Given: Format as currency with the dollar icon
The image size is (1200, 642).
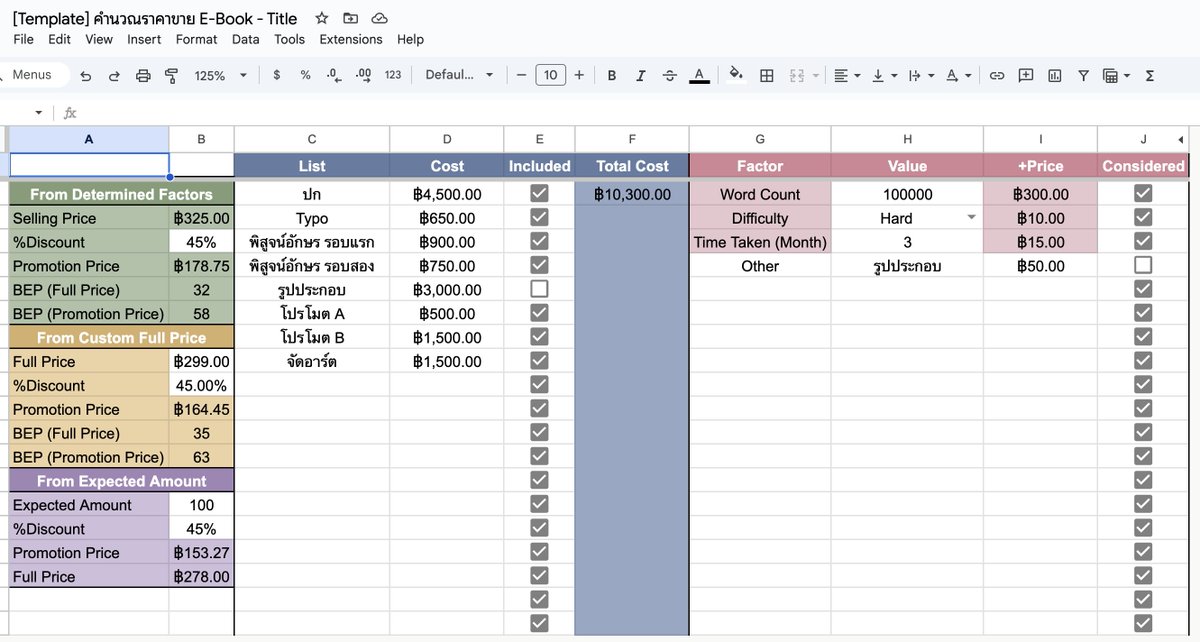Looking at the screenshot, I should click(277, 75).
